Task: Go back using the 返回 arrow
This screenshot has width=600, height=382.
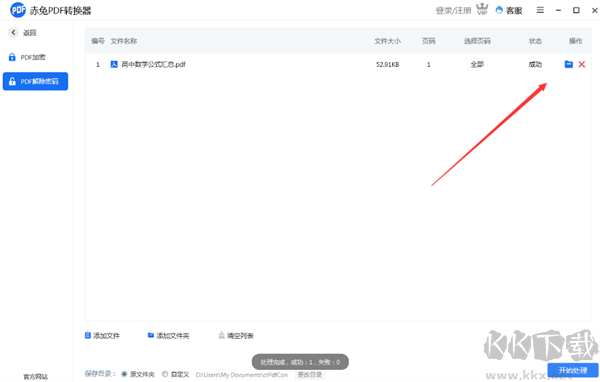Action: [x=13, y=33]
